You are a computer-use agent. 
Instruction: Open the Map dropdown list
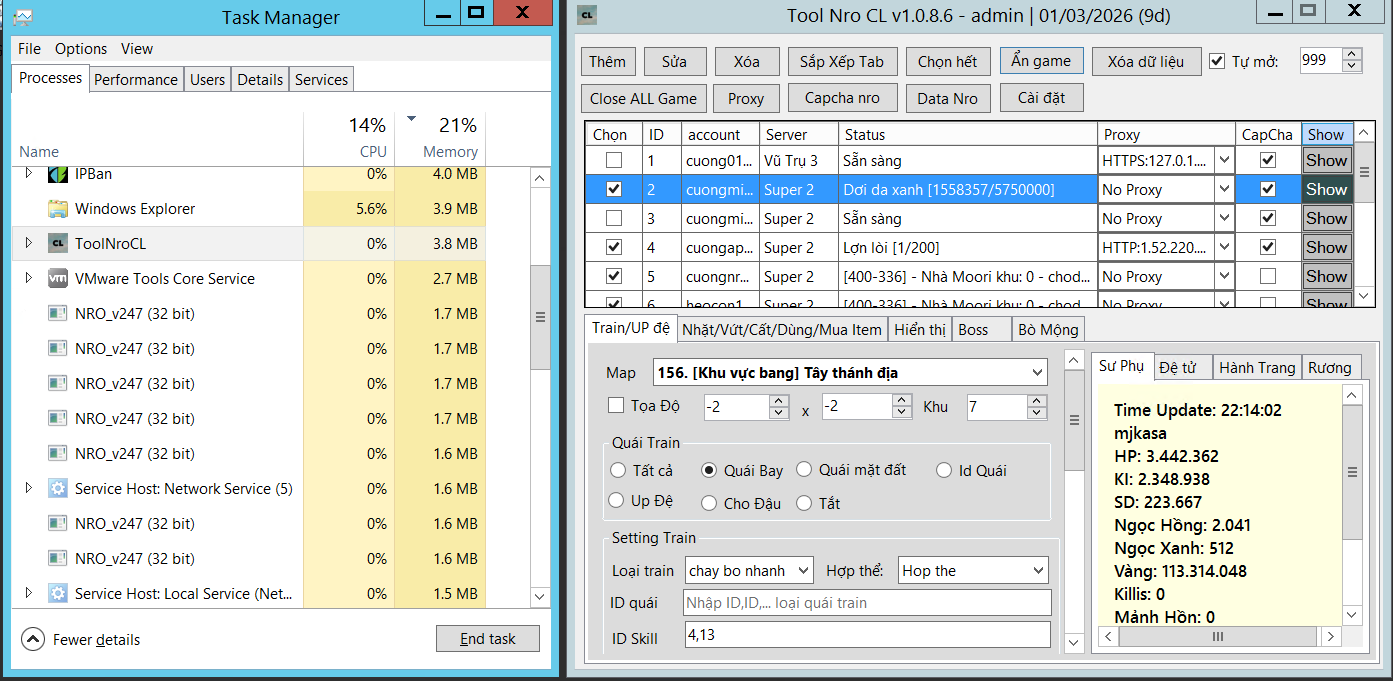(1037, 373)
